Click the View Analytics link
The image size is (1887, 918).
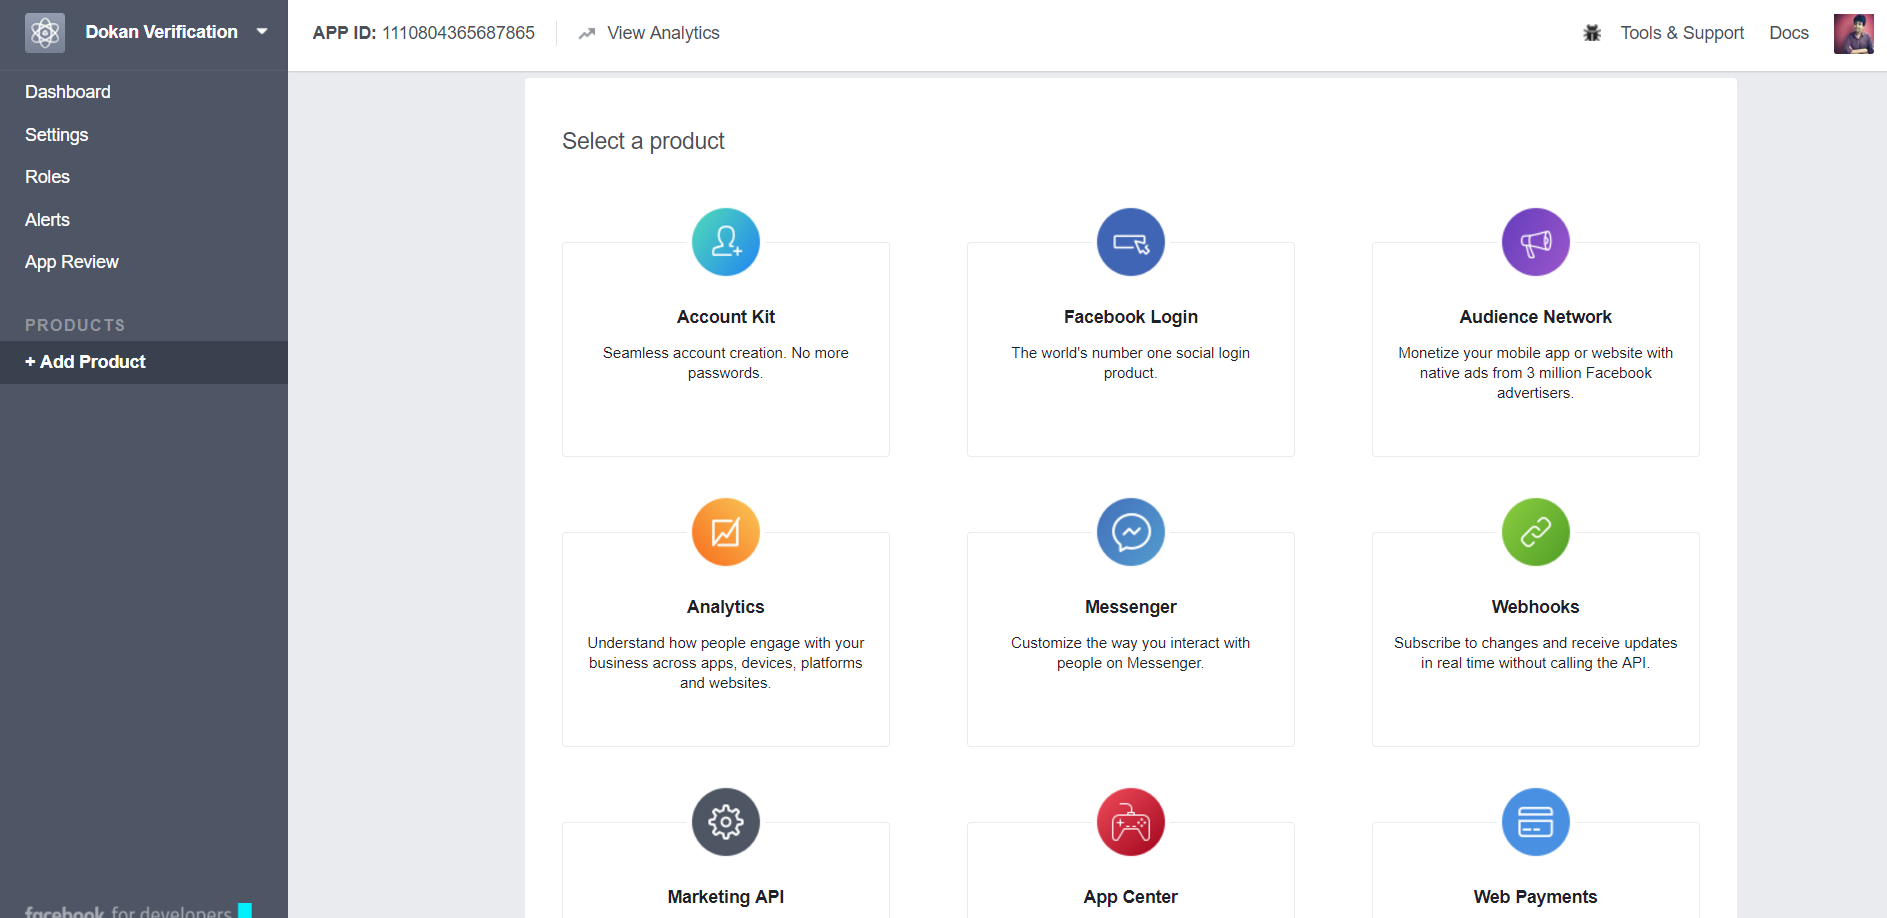pyautogui.click(x=663, y=33)
